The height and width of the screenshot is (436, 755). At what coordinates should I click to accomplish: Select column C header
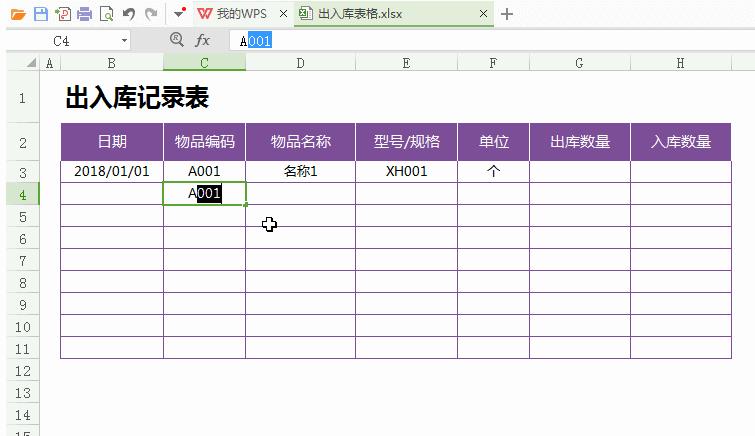(204, 63)
